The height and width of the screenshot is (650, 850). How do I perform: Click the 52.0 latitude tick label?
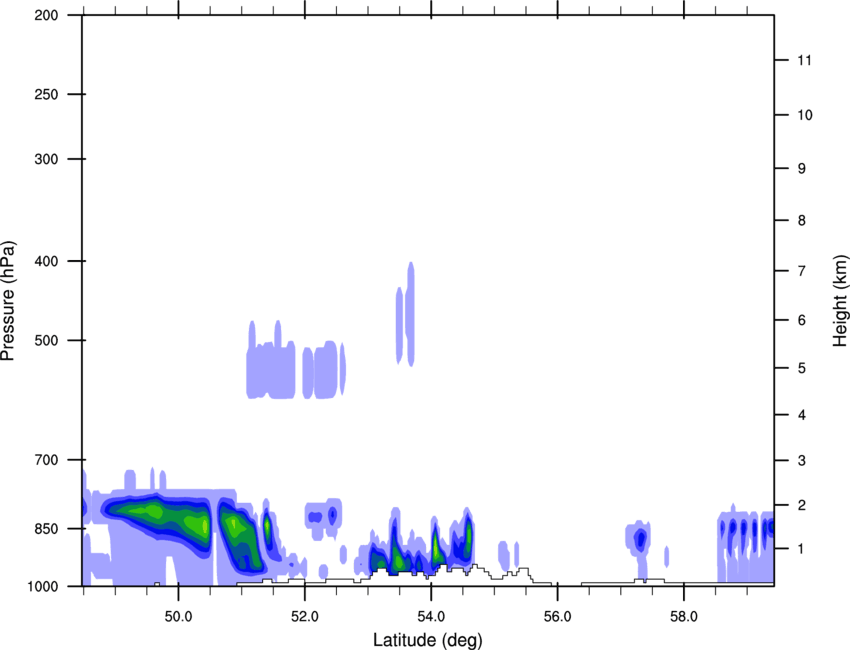pos(305,617)
